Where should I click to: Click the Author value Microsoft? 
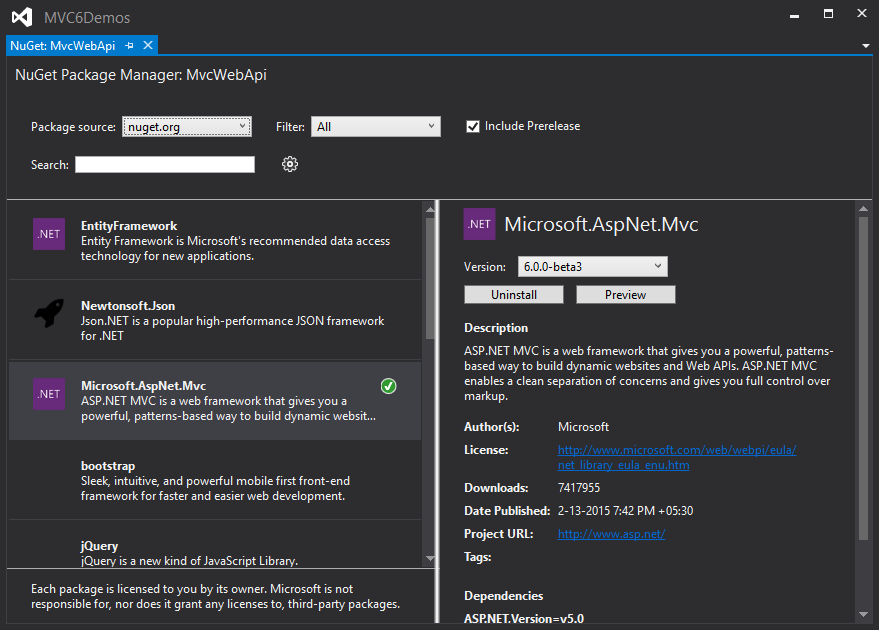[583, 427]
